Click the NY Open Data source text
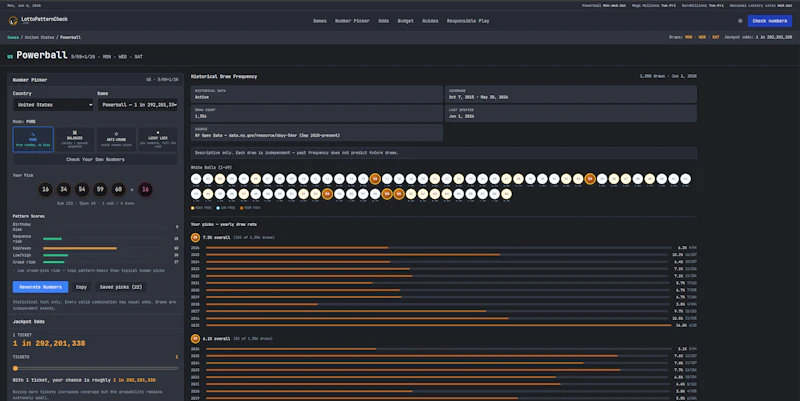Viewport: 800px width, 401px height. 267,135
